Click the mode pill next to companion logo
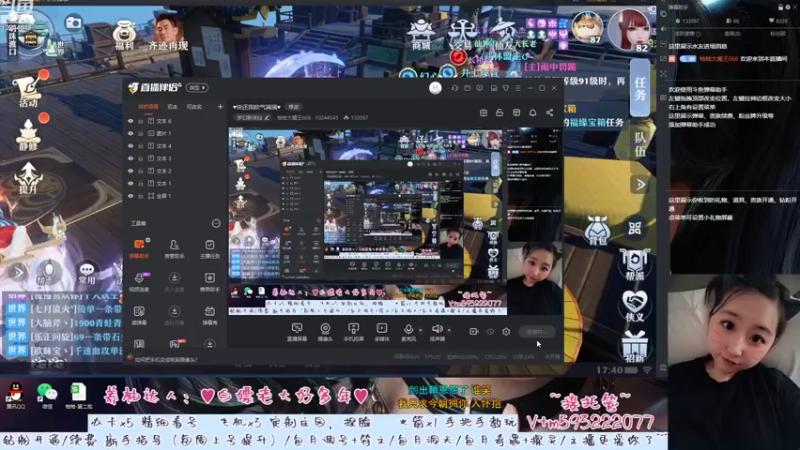This screenshot has height=450, width=800. (197, 88)
